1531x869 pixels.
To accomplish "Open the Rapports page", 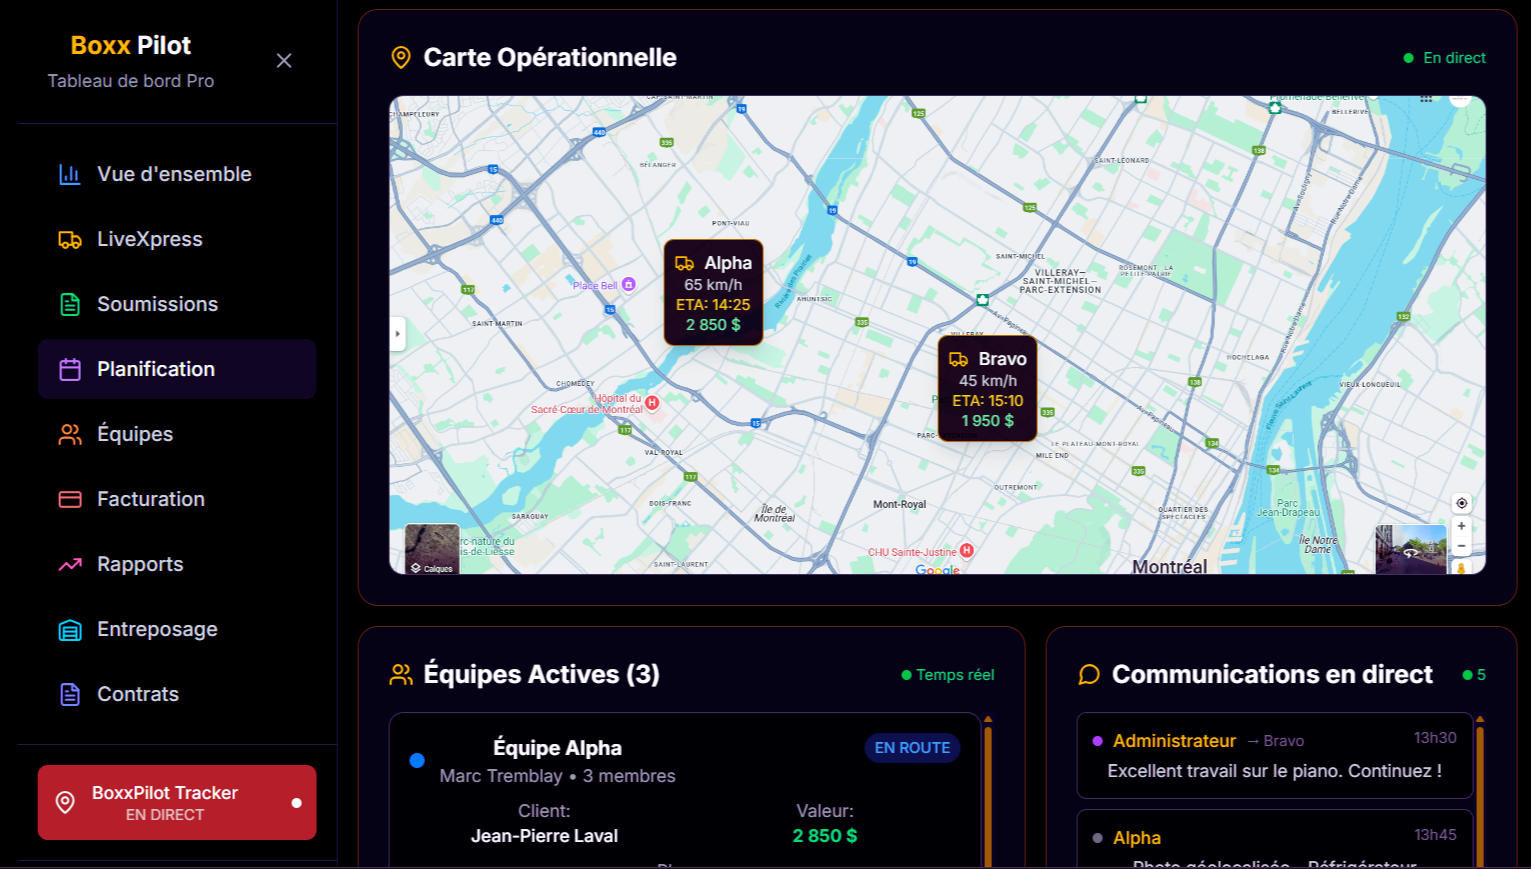I will [177, 564].
